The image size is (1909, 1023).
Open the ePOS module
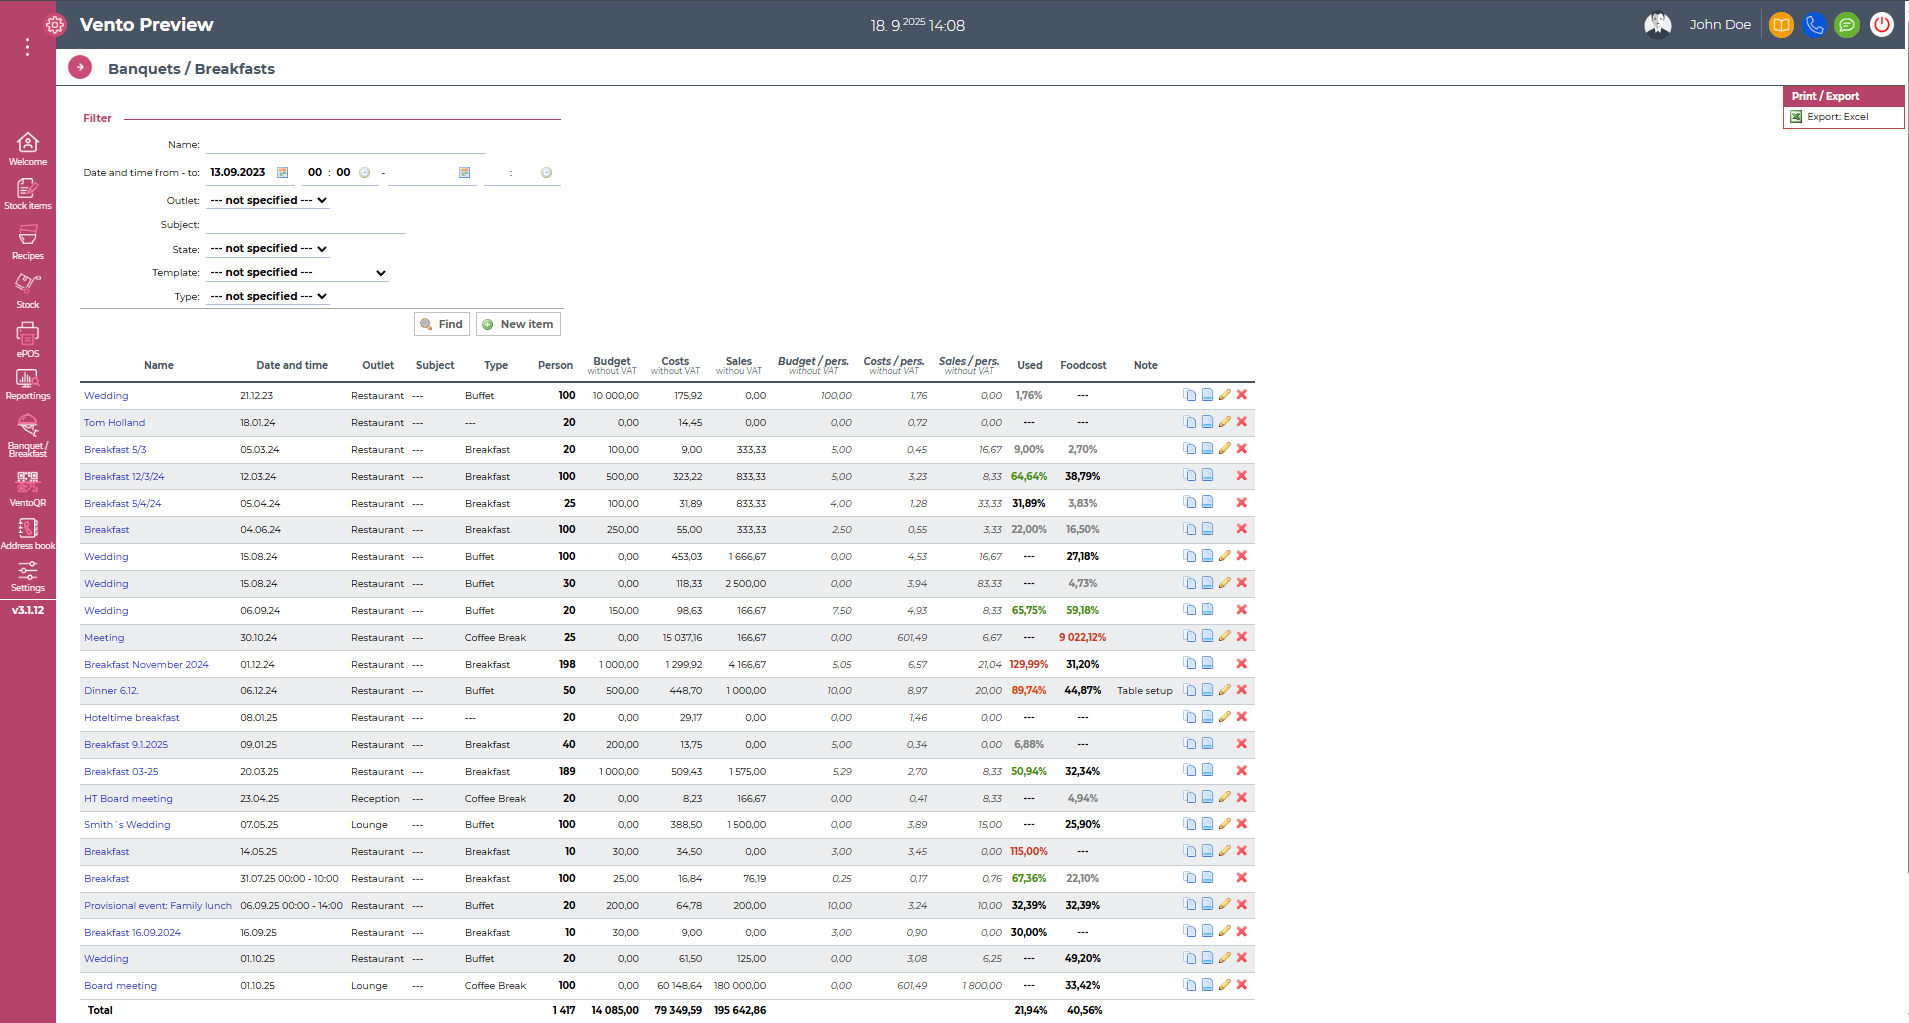point(28,339)
